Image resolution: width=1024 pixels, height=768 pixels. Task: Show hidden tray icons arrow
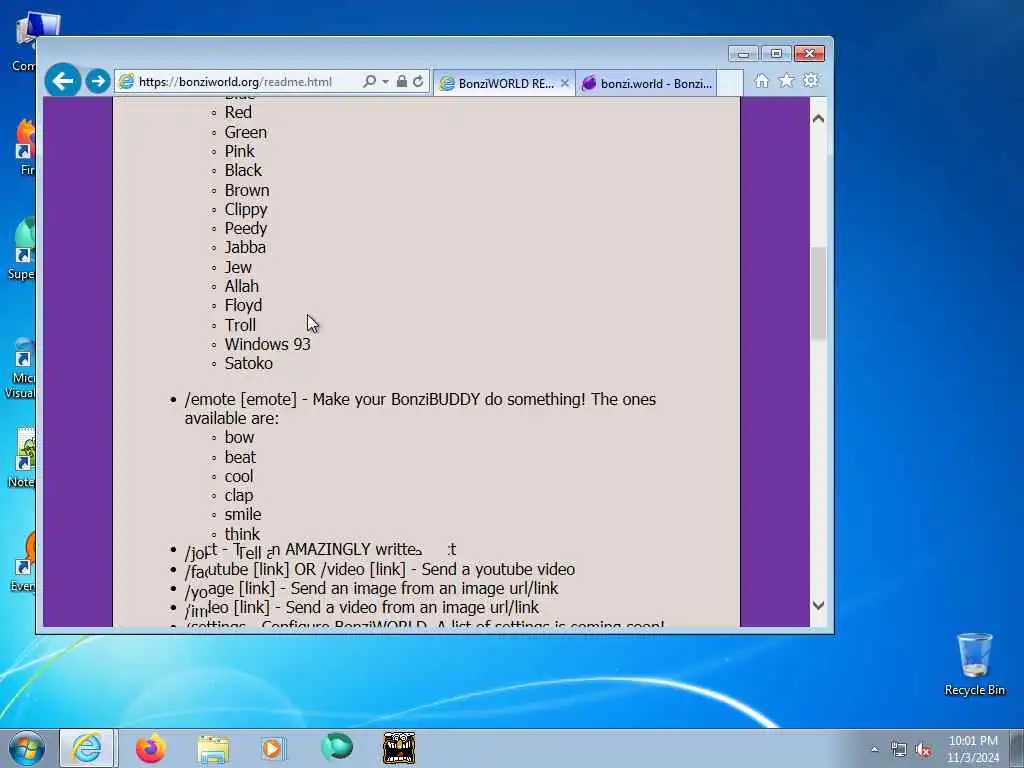click(874, 750)
